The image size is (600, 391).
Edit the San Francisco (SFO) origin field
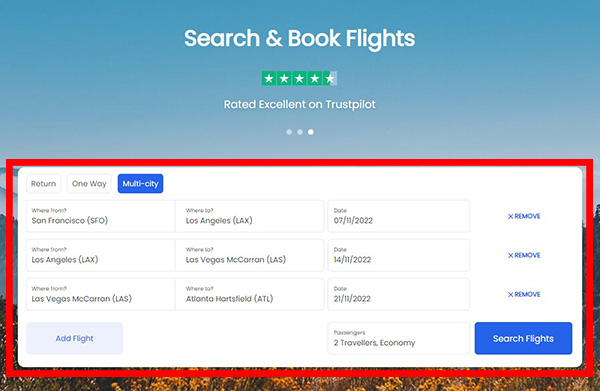pyautogui.click(x=101, y=216)
